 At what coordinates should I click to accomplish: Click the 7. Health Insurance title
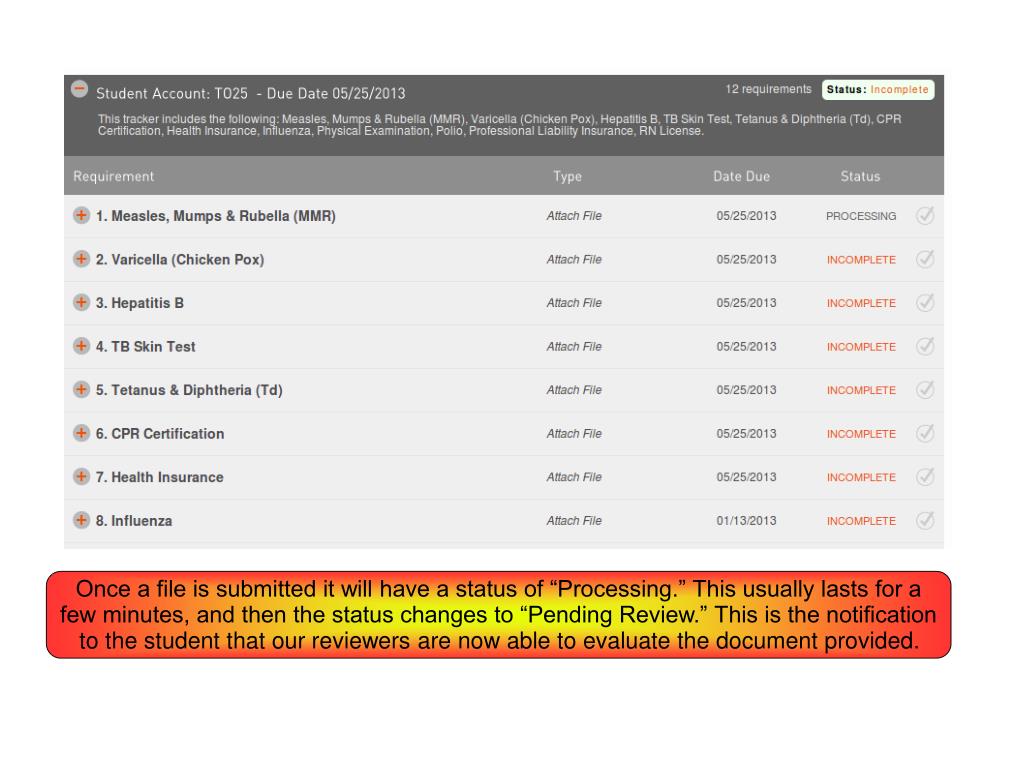pyautogui.click(x=159, y=477)
